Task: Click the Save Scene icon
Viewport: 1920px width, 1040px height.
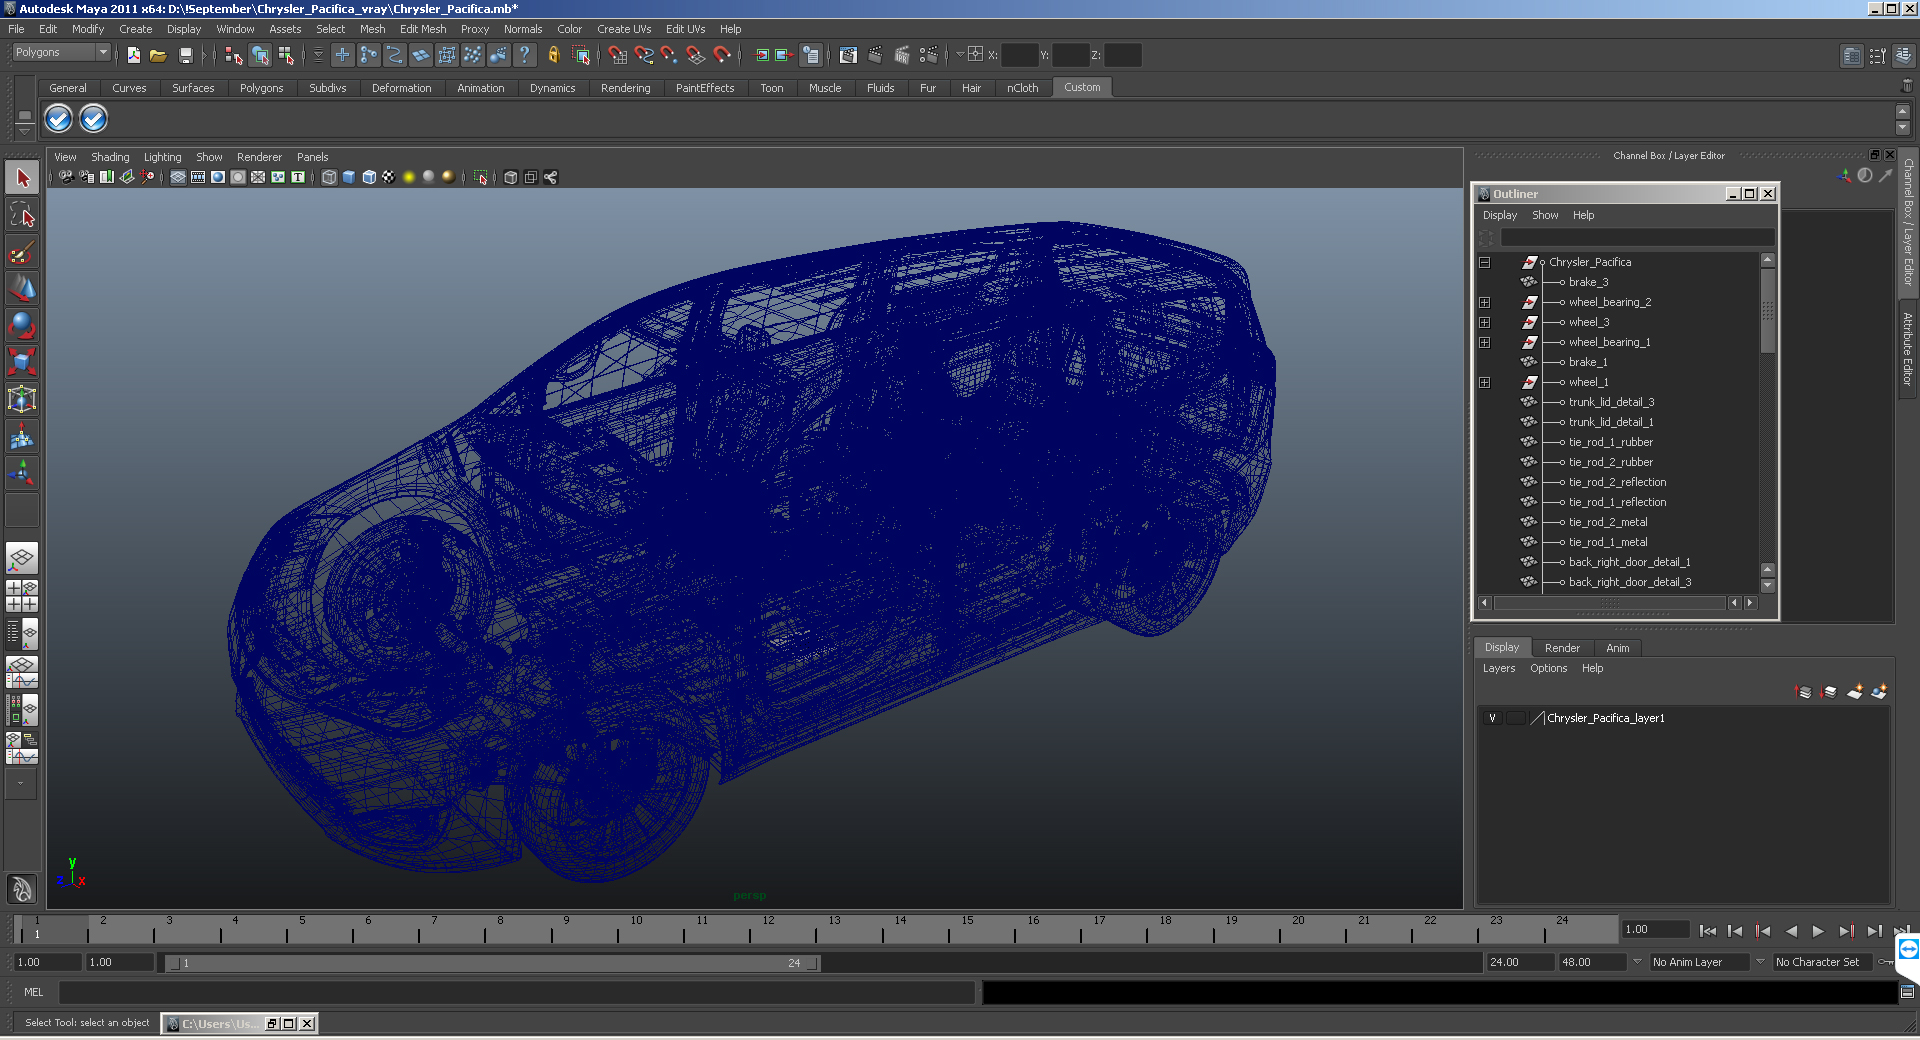Action: (x=185, y=56)
